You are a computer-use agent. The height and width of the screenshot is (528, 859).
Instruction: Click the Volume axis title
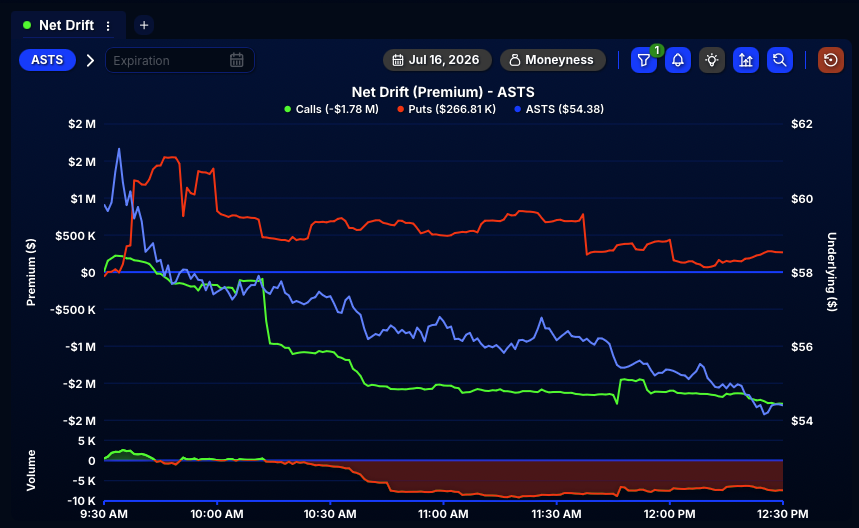[x=31, y=470]
